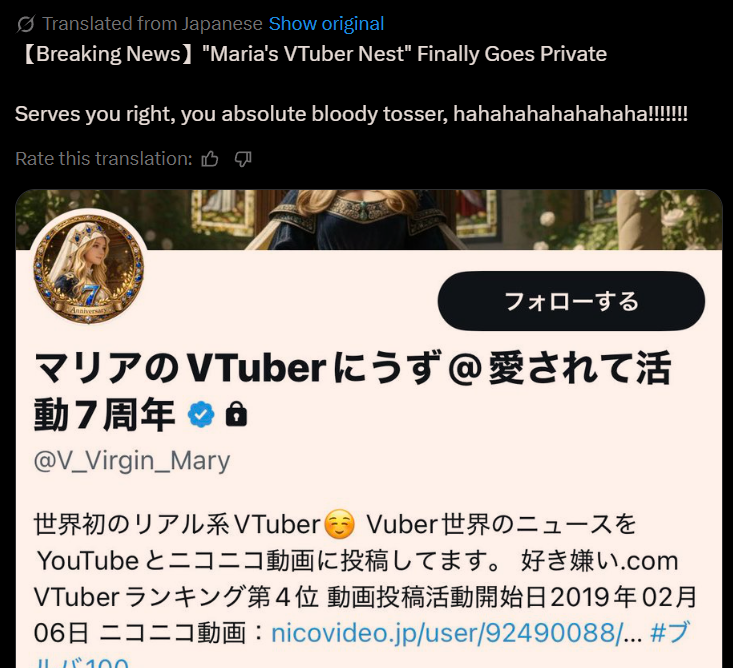Click the 2019年02月06日 date text in bio
Viewport: 733px width, 668px height.
[x=365, y=615]
